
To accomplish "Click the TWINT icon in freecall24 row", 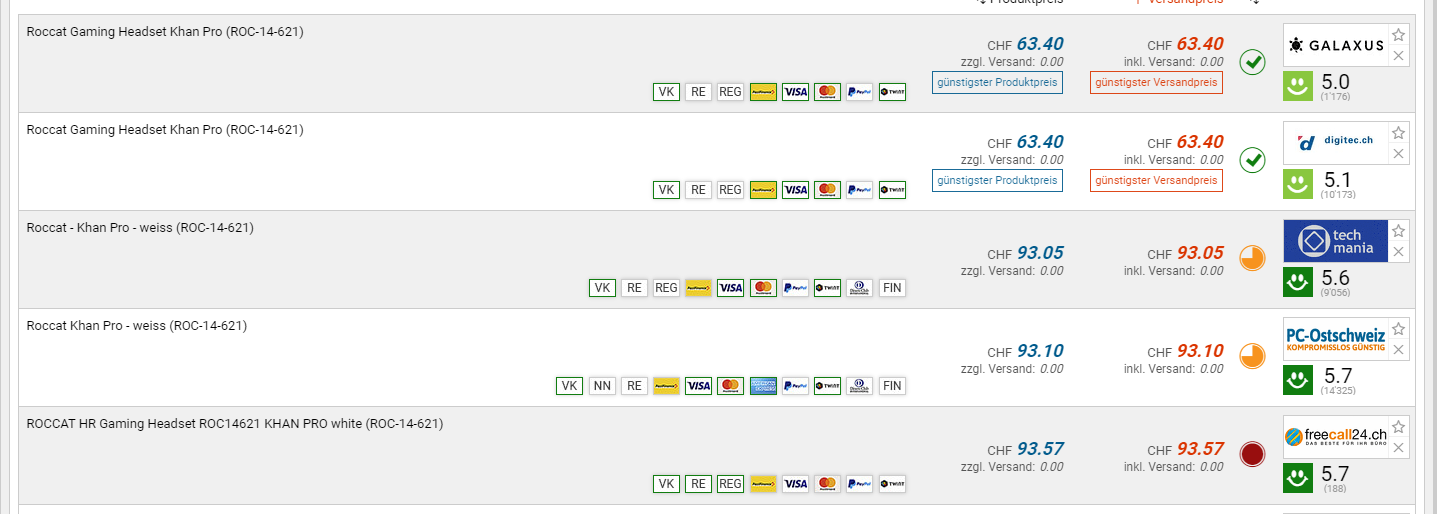I will click(892, 484).
